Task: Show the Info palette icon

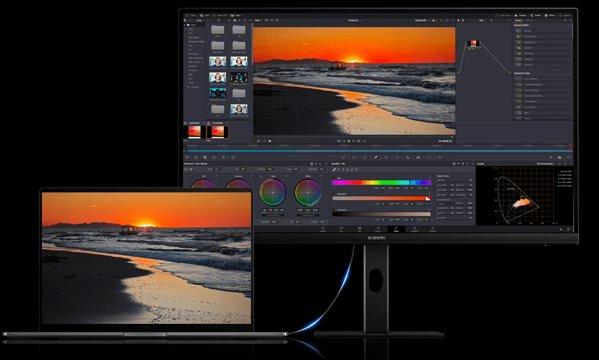Action: [568, 157]
